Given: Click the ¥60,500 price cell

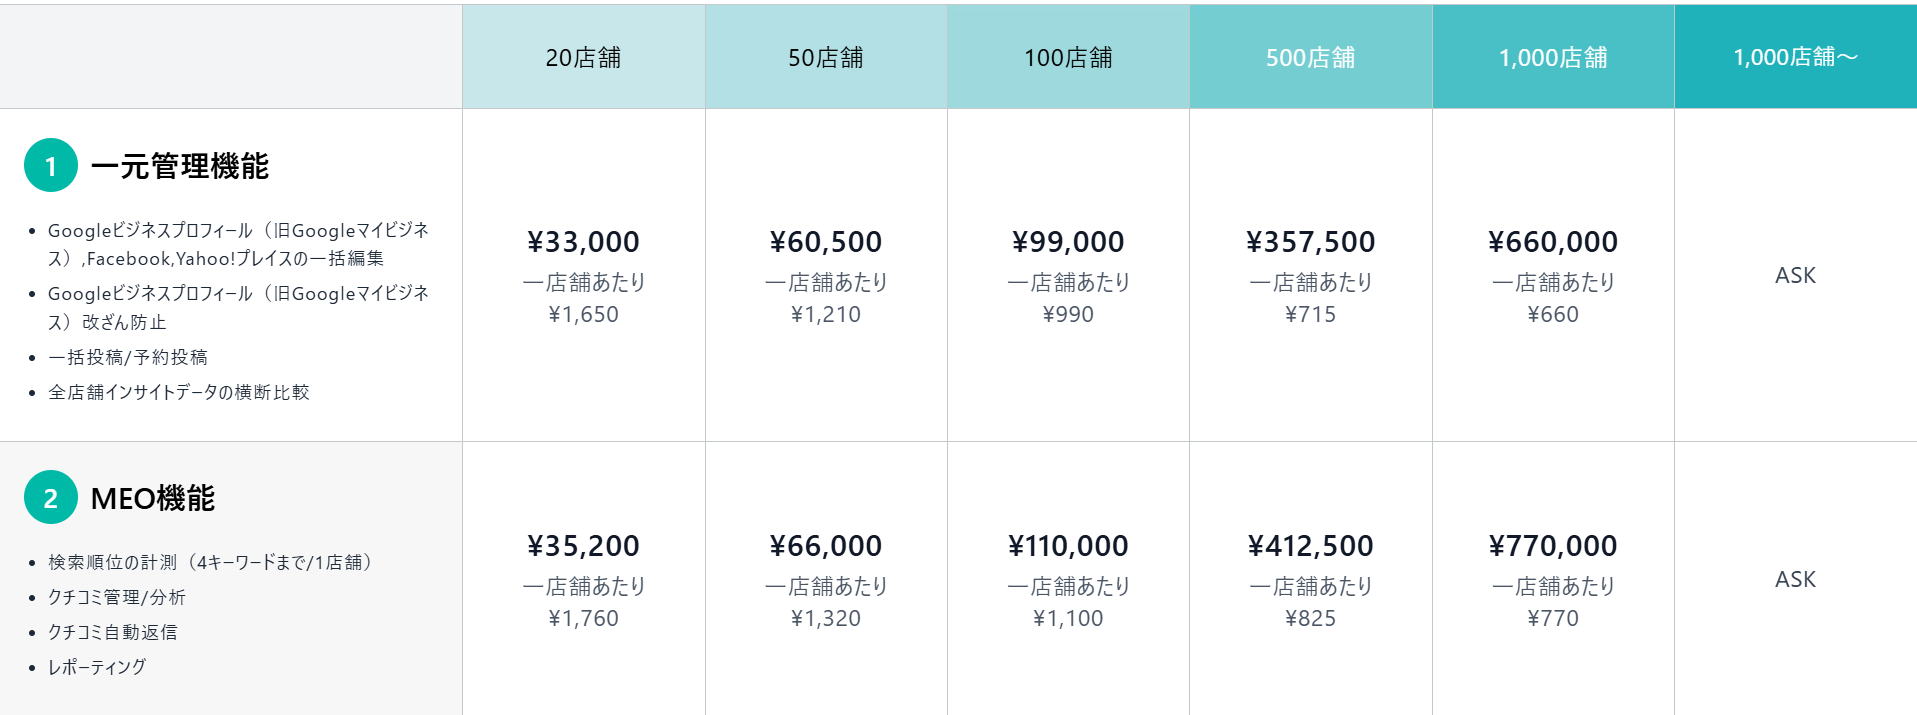Looking at the screenshot, I should [825, 242].
